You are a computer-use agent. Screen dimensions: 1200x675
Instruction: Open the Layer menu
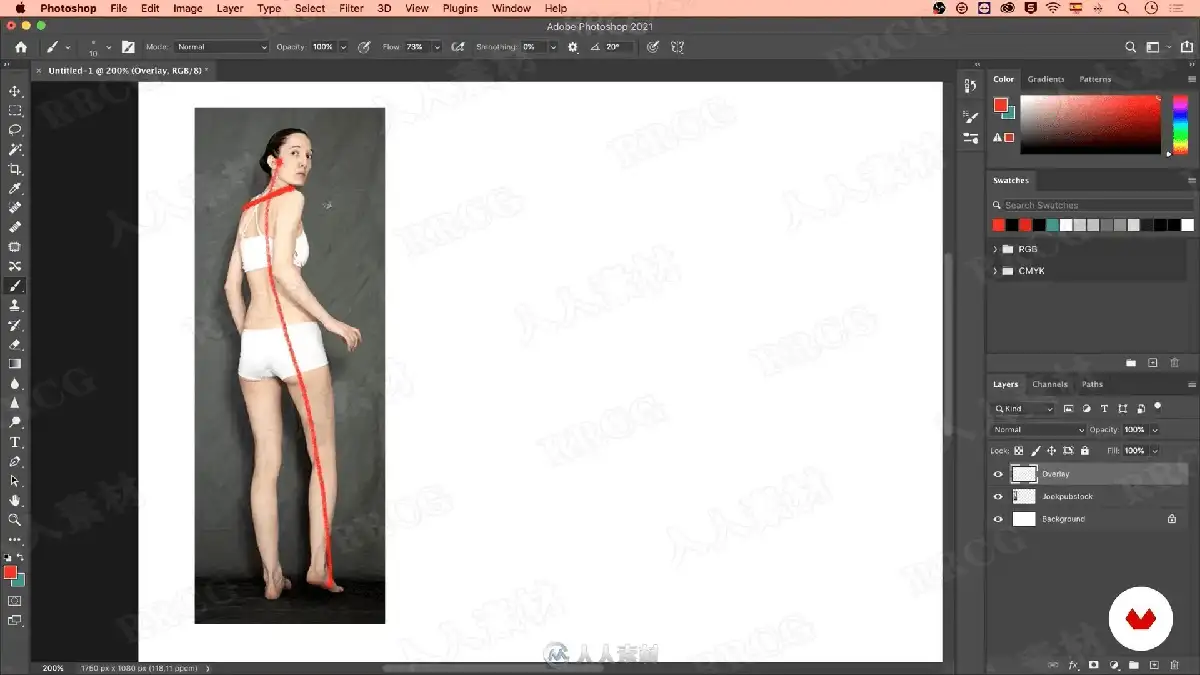(x=230, y=8)
